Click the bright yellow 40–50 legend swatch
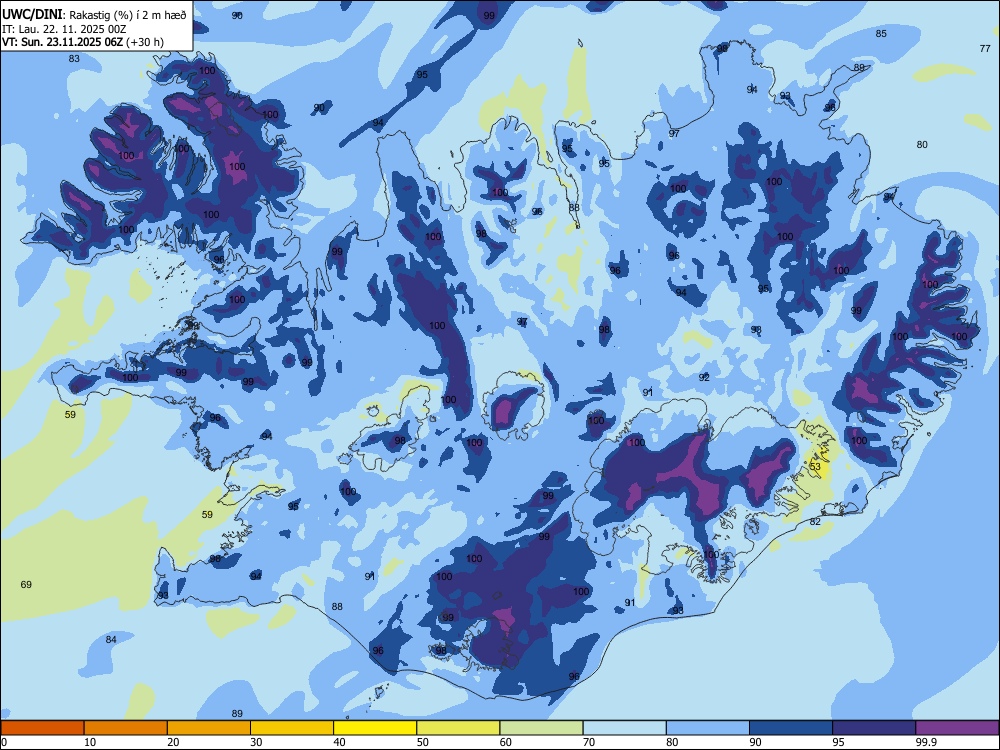Viewport: 1000px width, 750px height. 375,728
